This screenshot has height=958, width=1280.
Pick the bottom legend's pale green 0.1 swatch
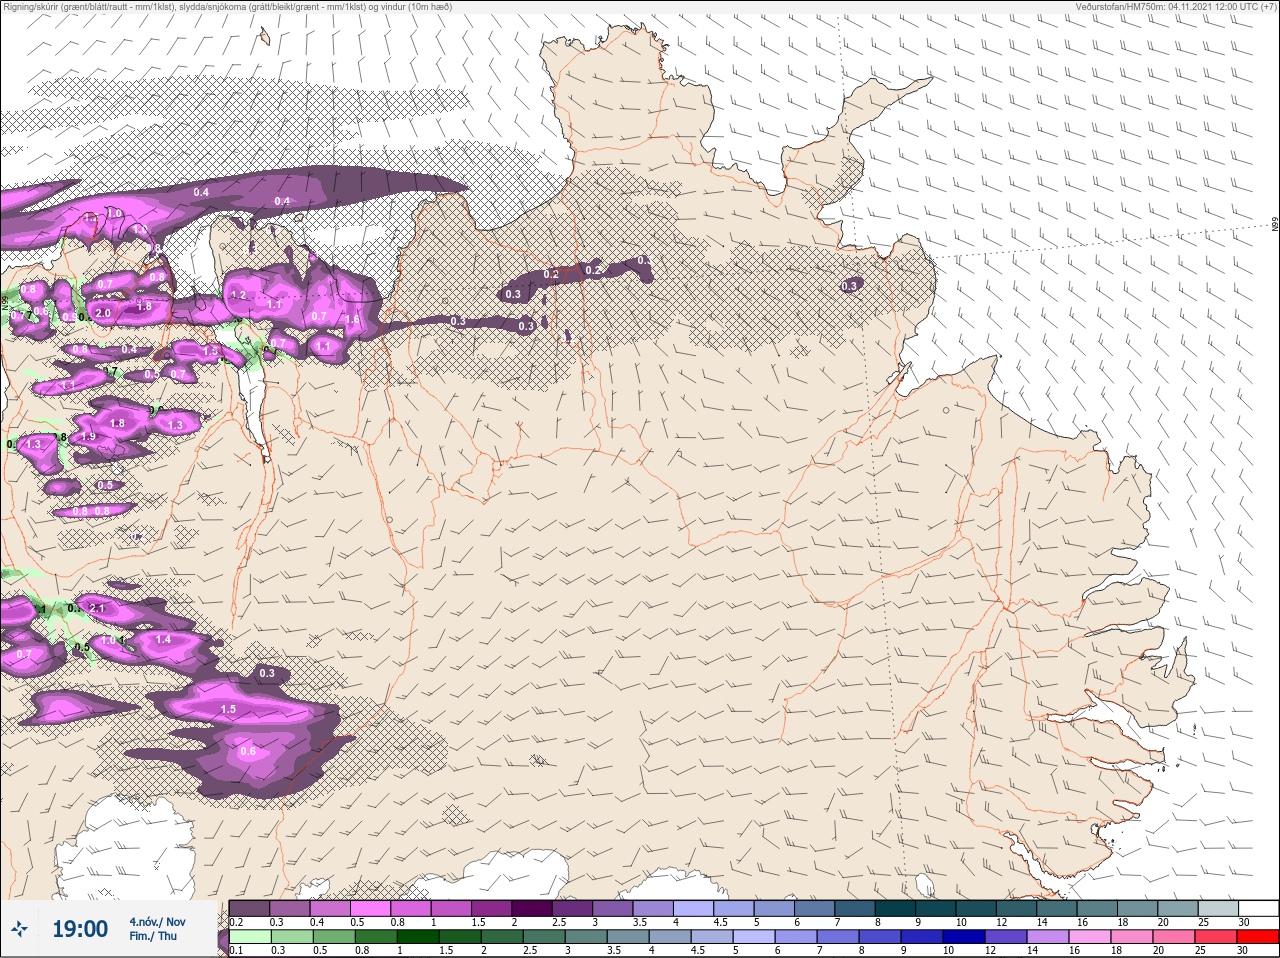(x=249, y=937)
